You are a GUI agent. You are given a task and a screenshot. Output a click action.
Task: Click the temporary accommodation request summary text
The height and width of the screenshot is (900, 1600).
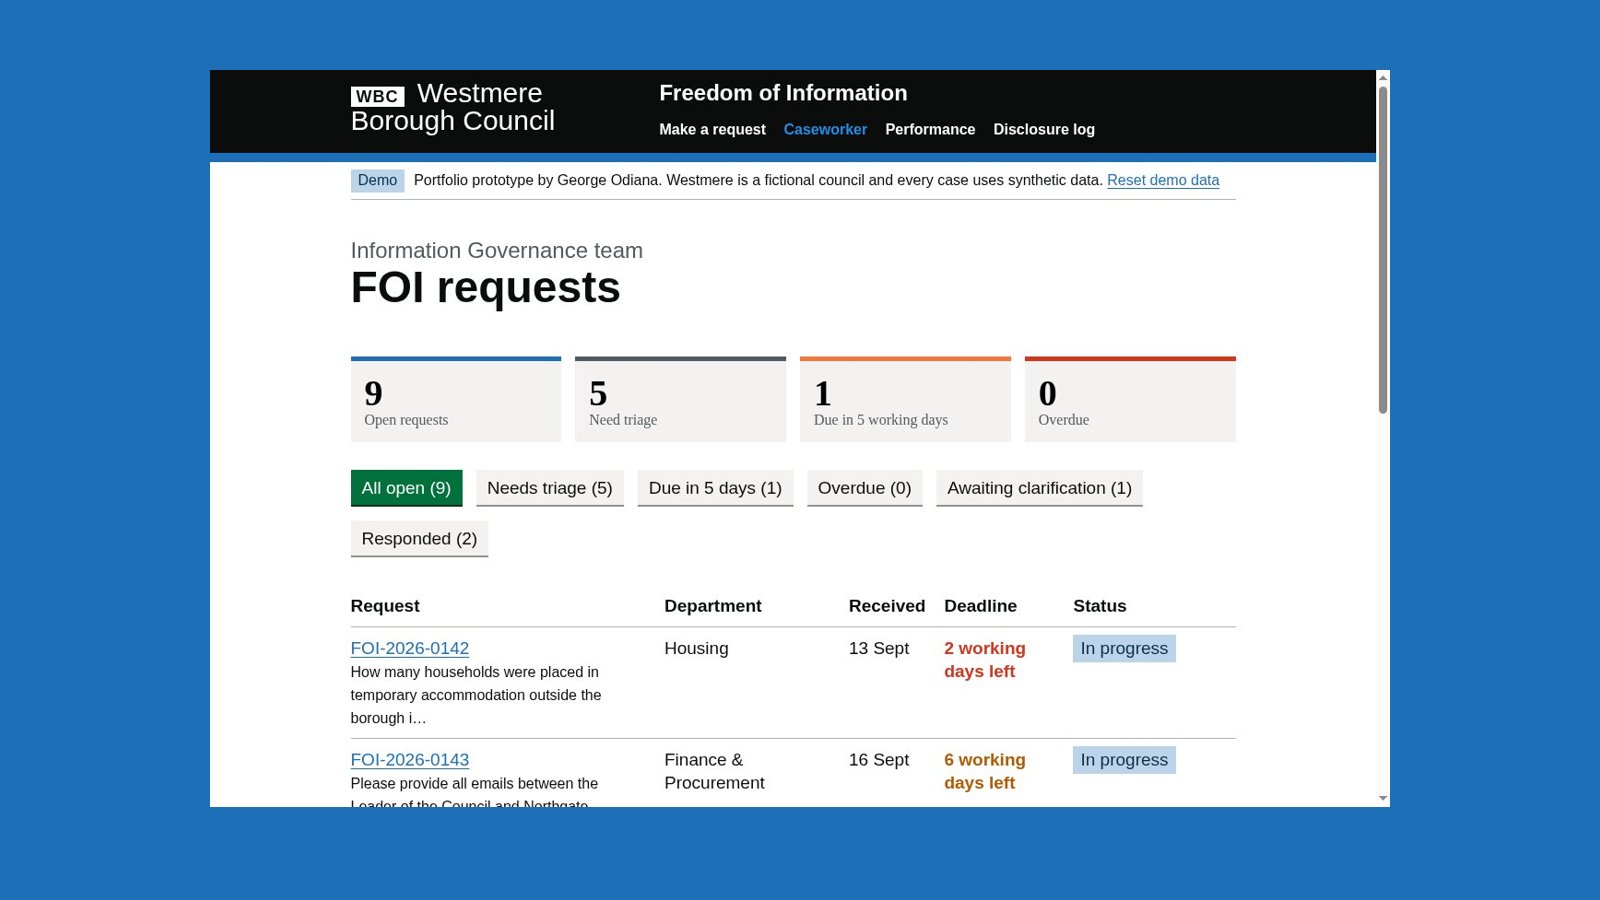[476, 695]
